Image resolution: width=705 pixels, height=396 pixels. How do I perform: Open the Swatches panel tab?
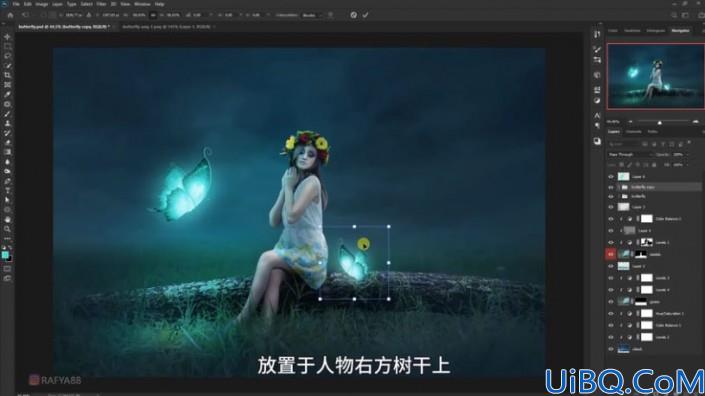tap(632, 31)
